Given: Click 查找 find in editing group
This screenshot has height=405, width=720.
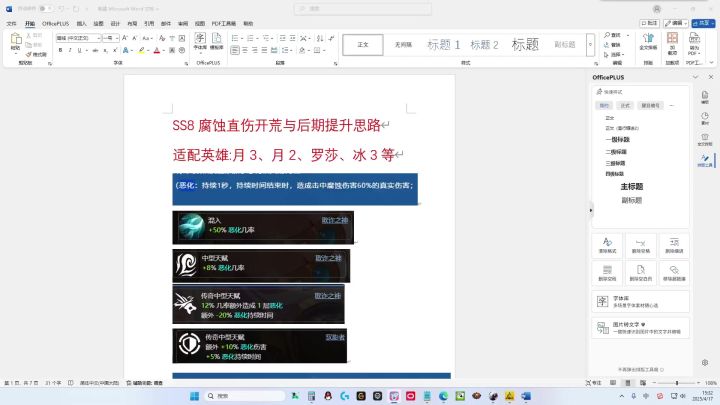Looking at the screenshot, I should (x=613, y=35).
